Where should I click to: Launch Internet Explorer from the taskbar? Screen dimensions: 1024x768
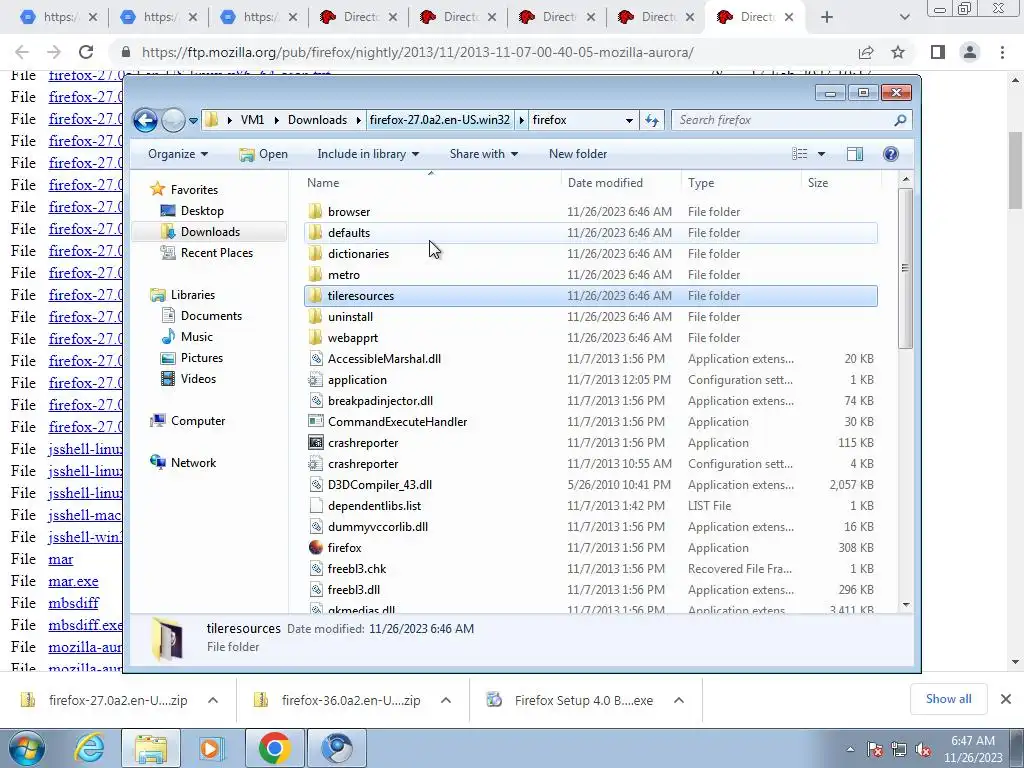(89, 748)
